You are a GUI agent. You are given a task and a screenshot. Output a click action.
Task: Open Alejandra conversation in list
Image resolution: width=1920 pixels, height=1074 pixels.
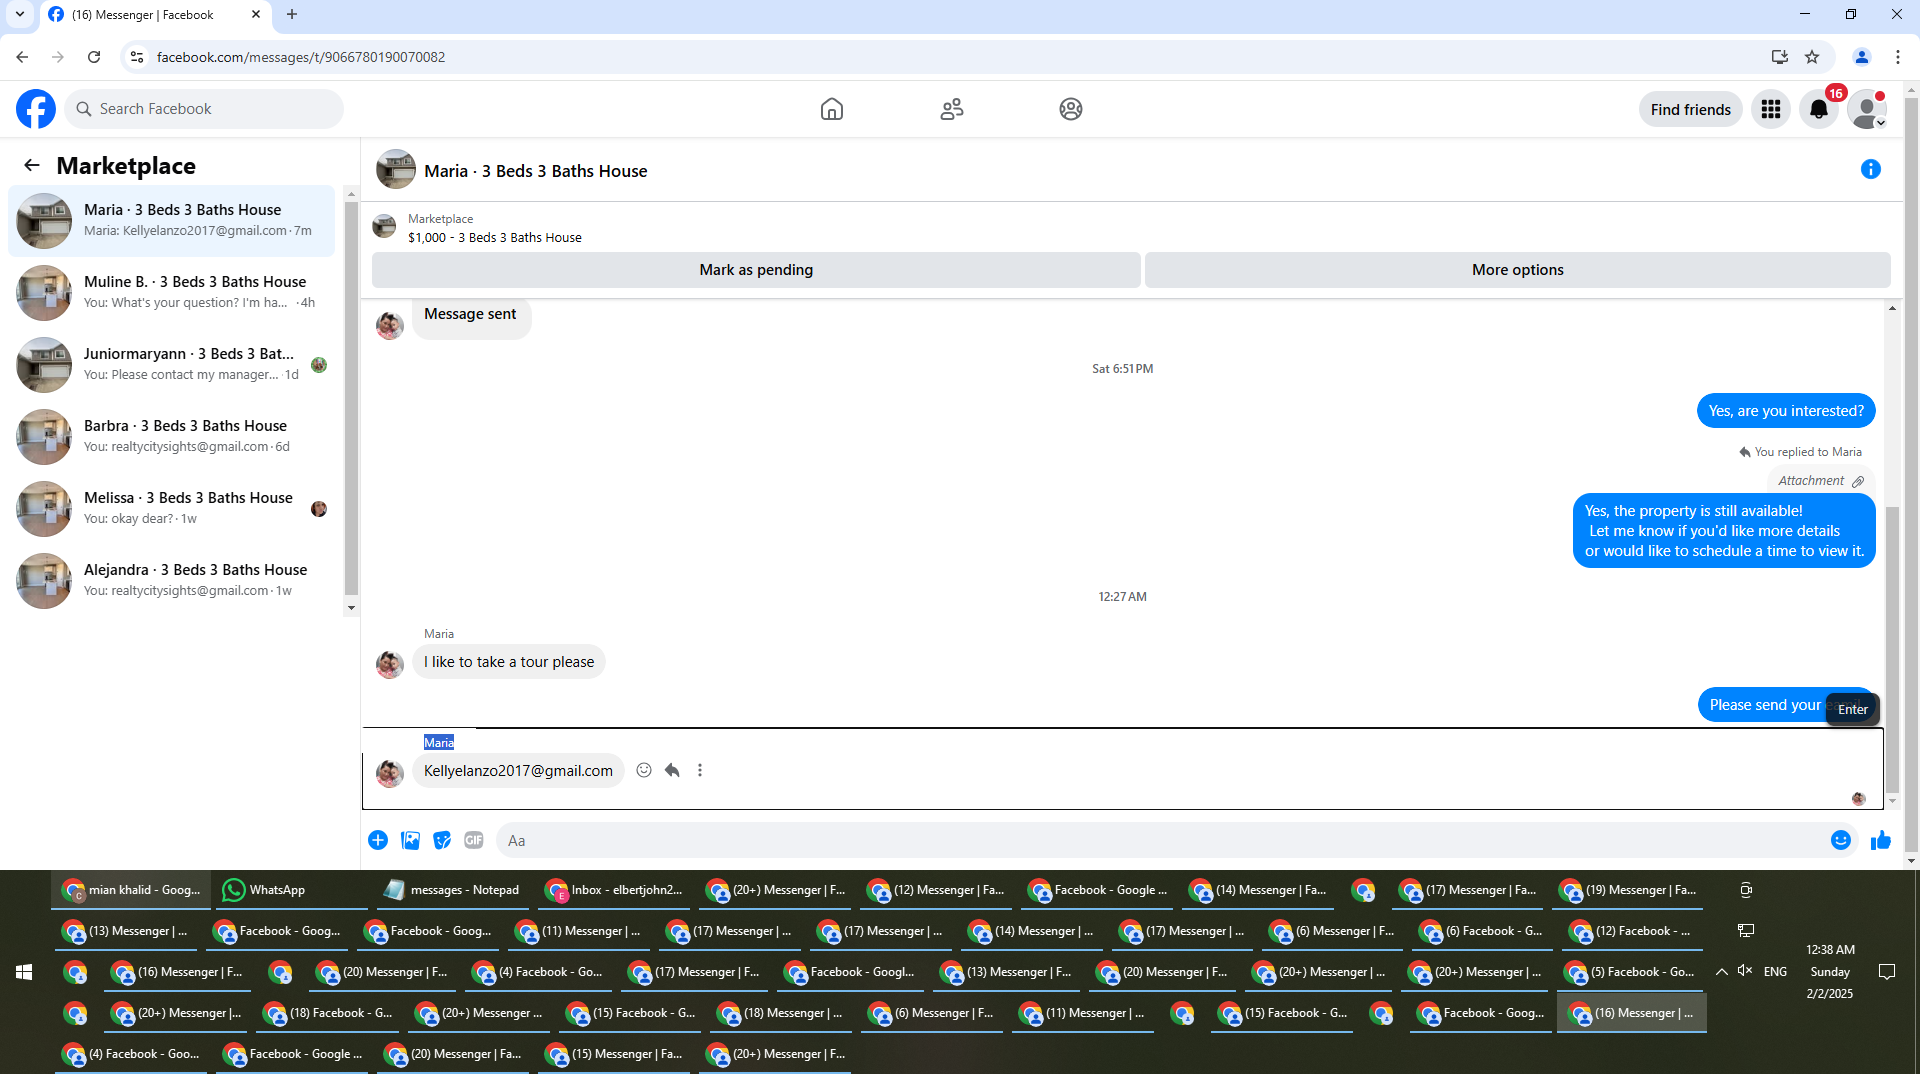pos(172,580)
